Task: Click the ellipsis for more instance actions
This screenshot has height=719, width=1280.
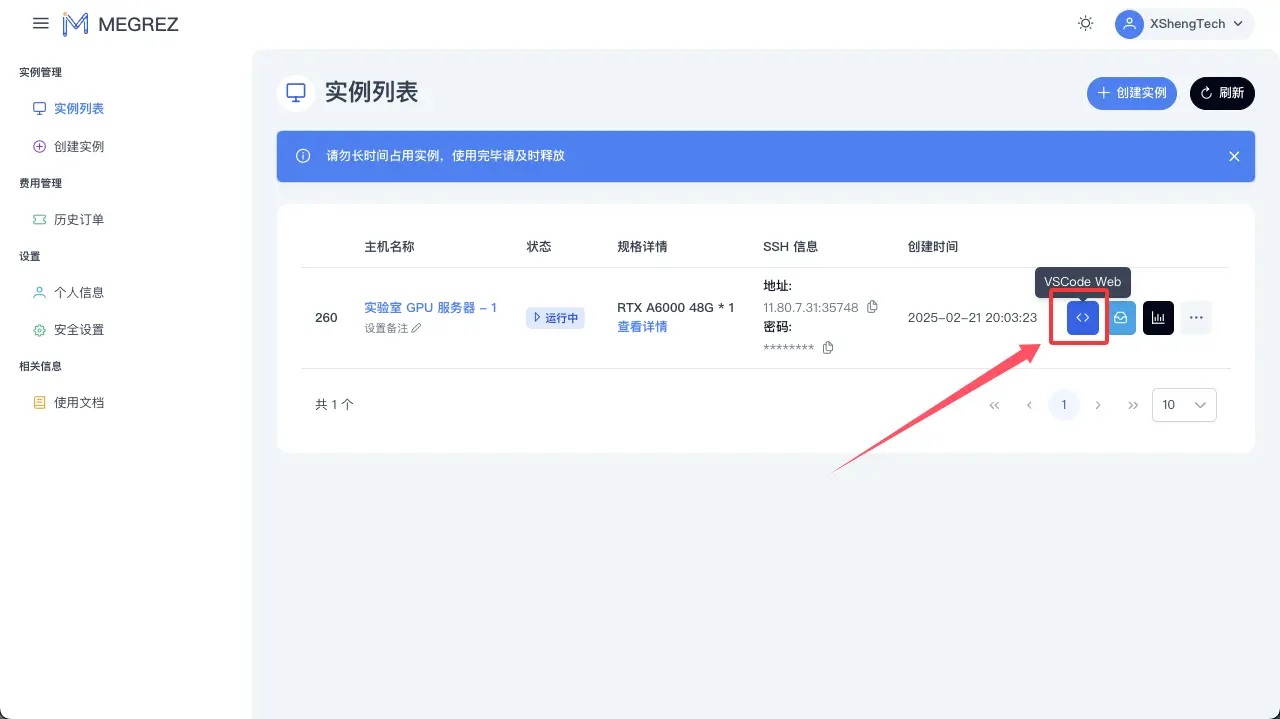Action: pyautogui.click(x=1196, y=317)
